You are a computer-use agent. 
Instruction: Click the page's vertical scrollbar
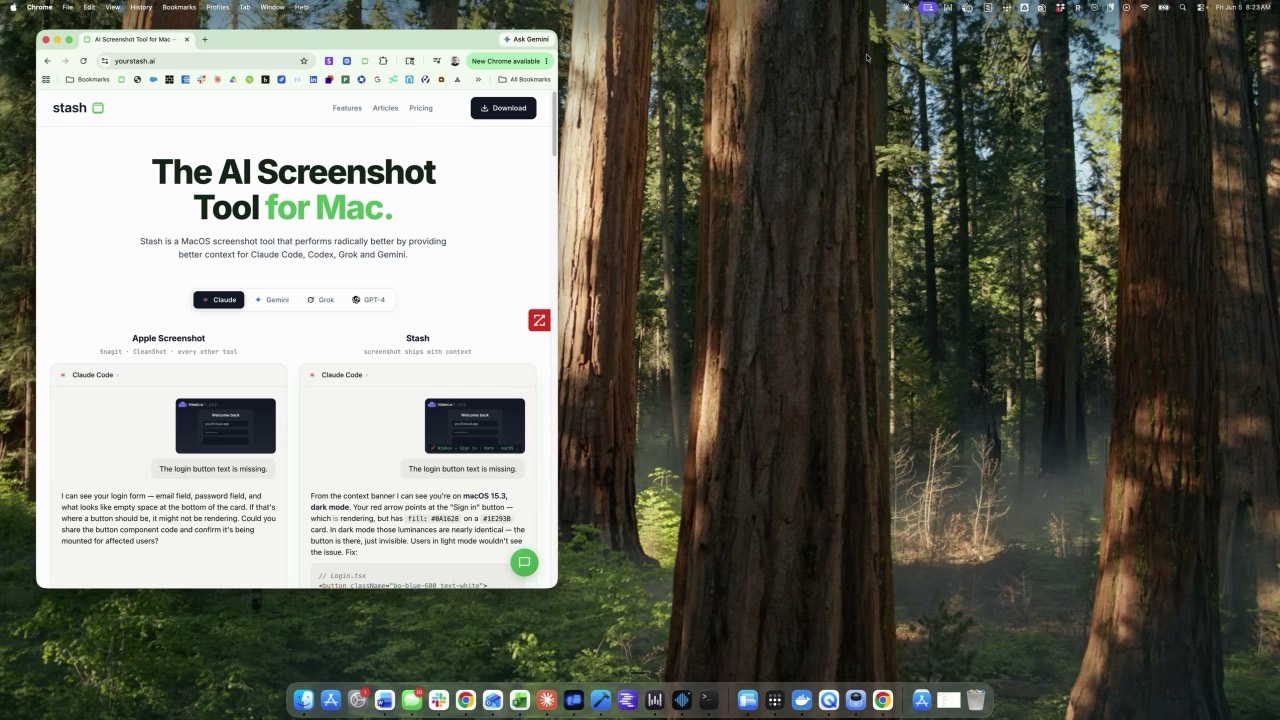(x=554, y=125)
